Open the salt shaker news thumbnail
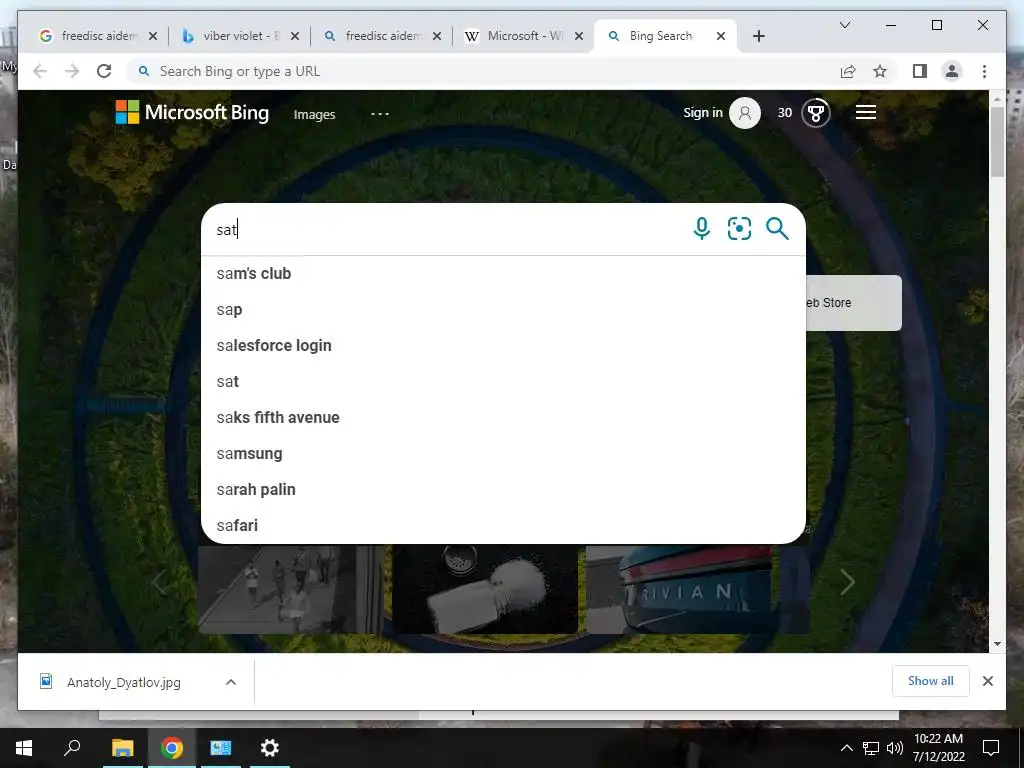 click(x=485, y=589)
